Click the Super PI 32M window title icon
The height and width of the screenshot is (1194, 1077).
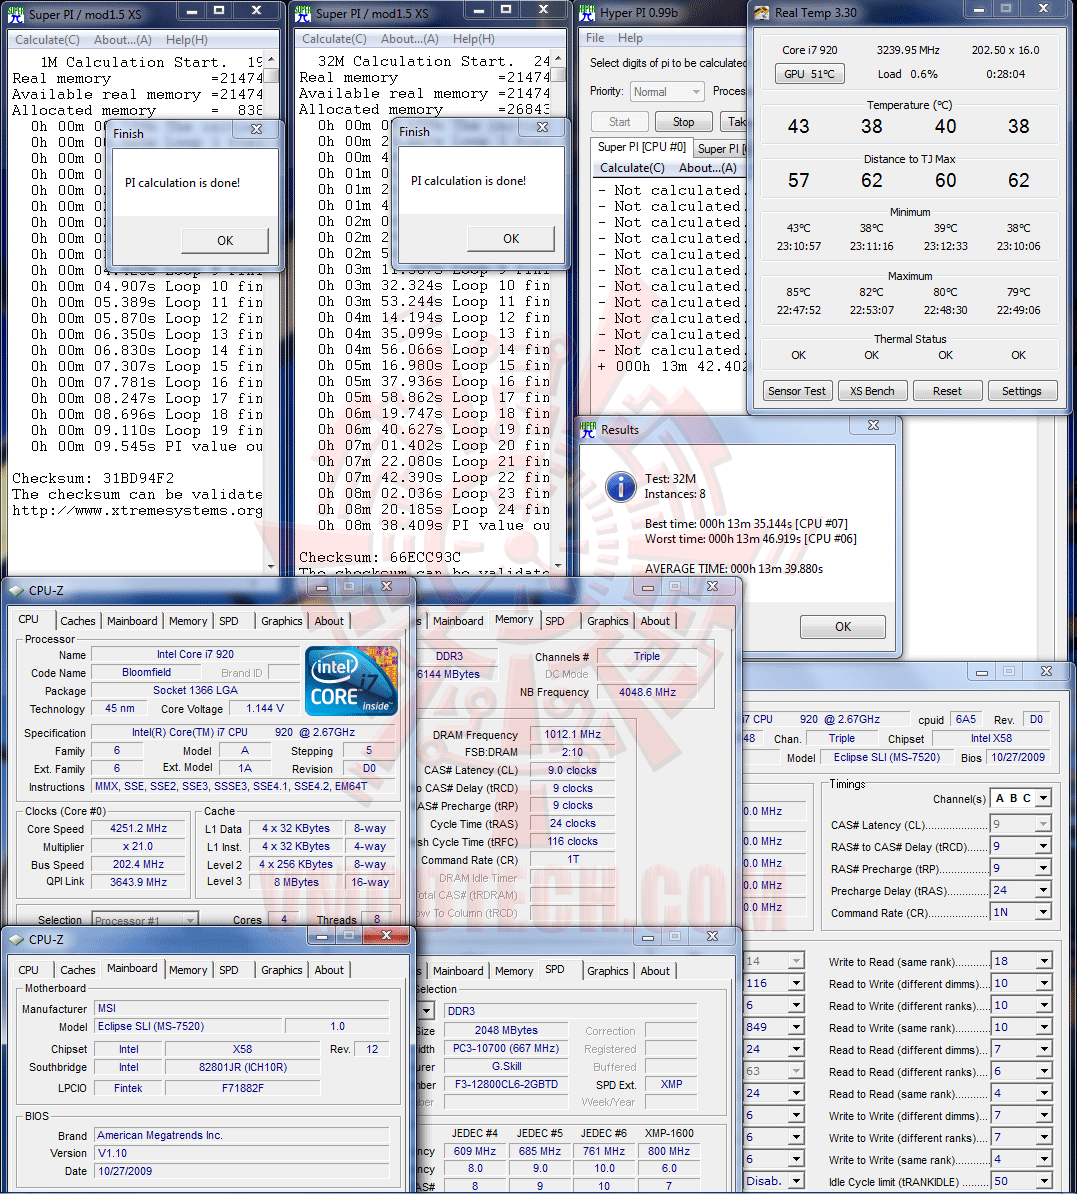click(303, 14)
